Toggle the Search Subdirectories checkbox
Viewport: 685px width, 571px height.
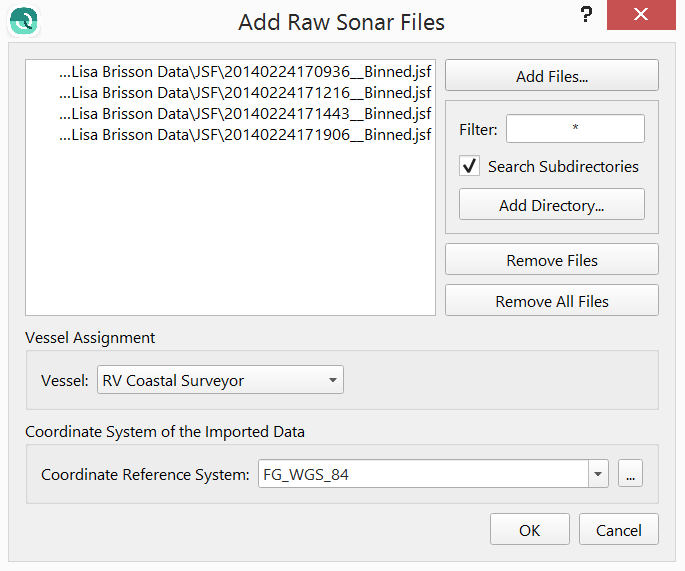(468, 166)
